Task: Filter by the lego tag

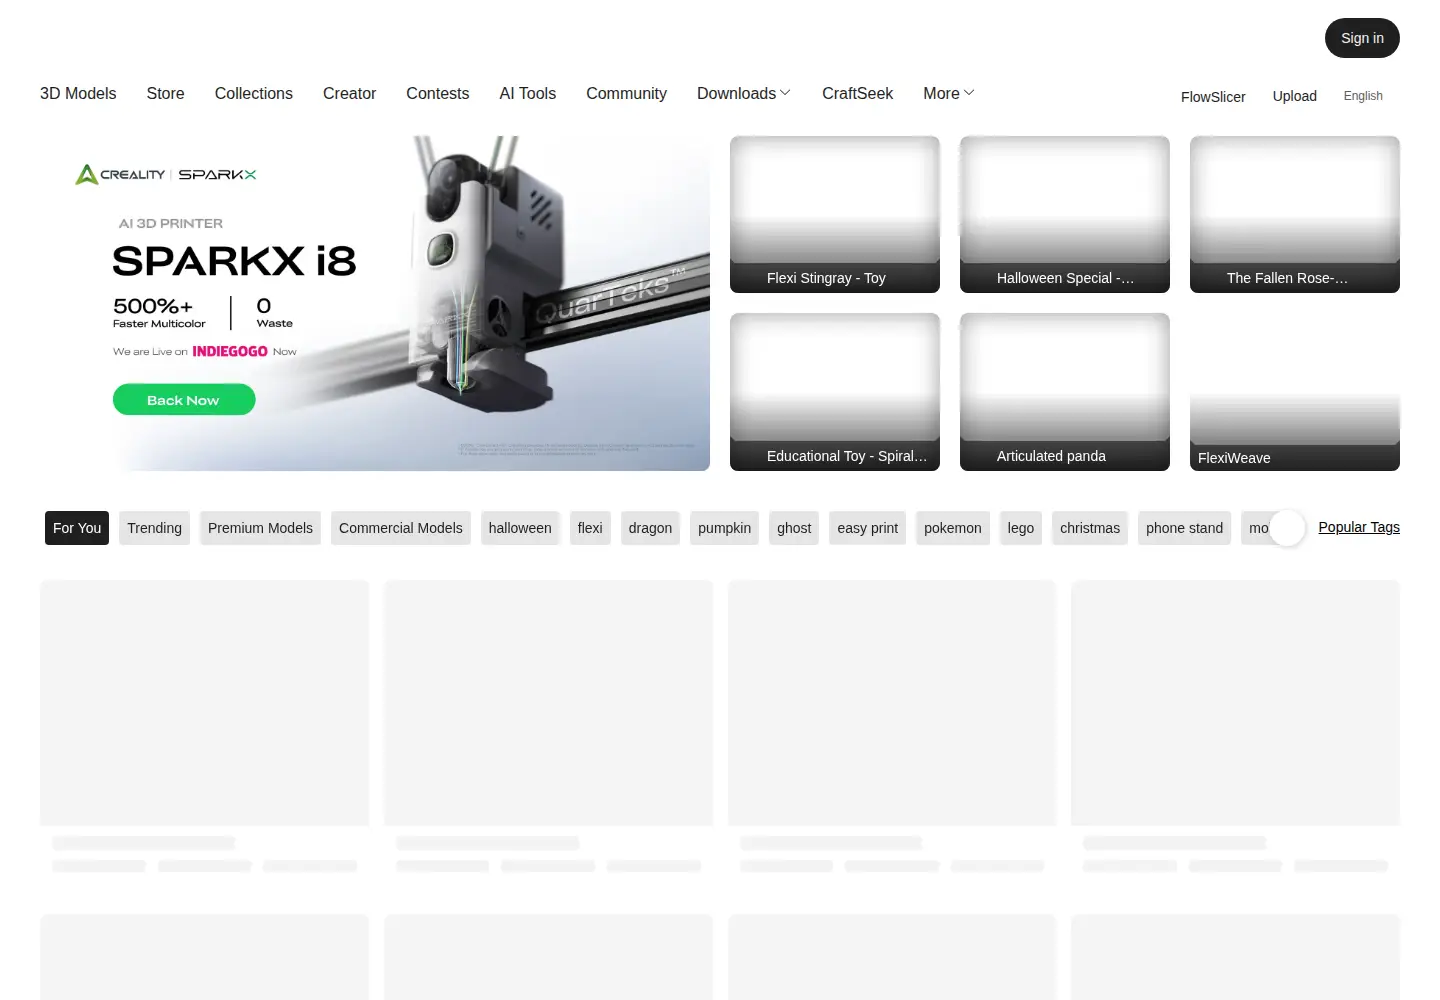Action: pyautogui.click(x=1021, y=528)
